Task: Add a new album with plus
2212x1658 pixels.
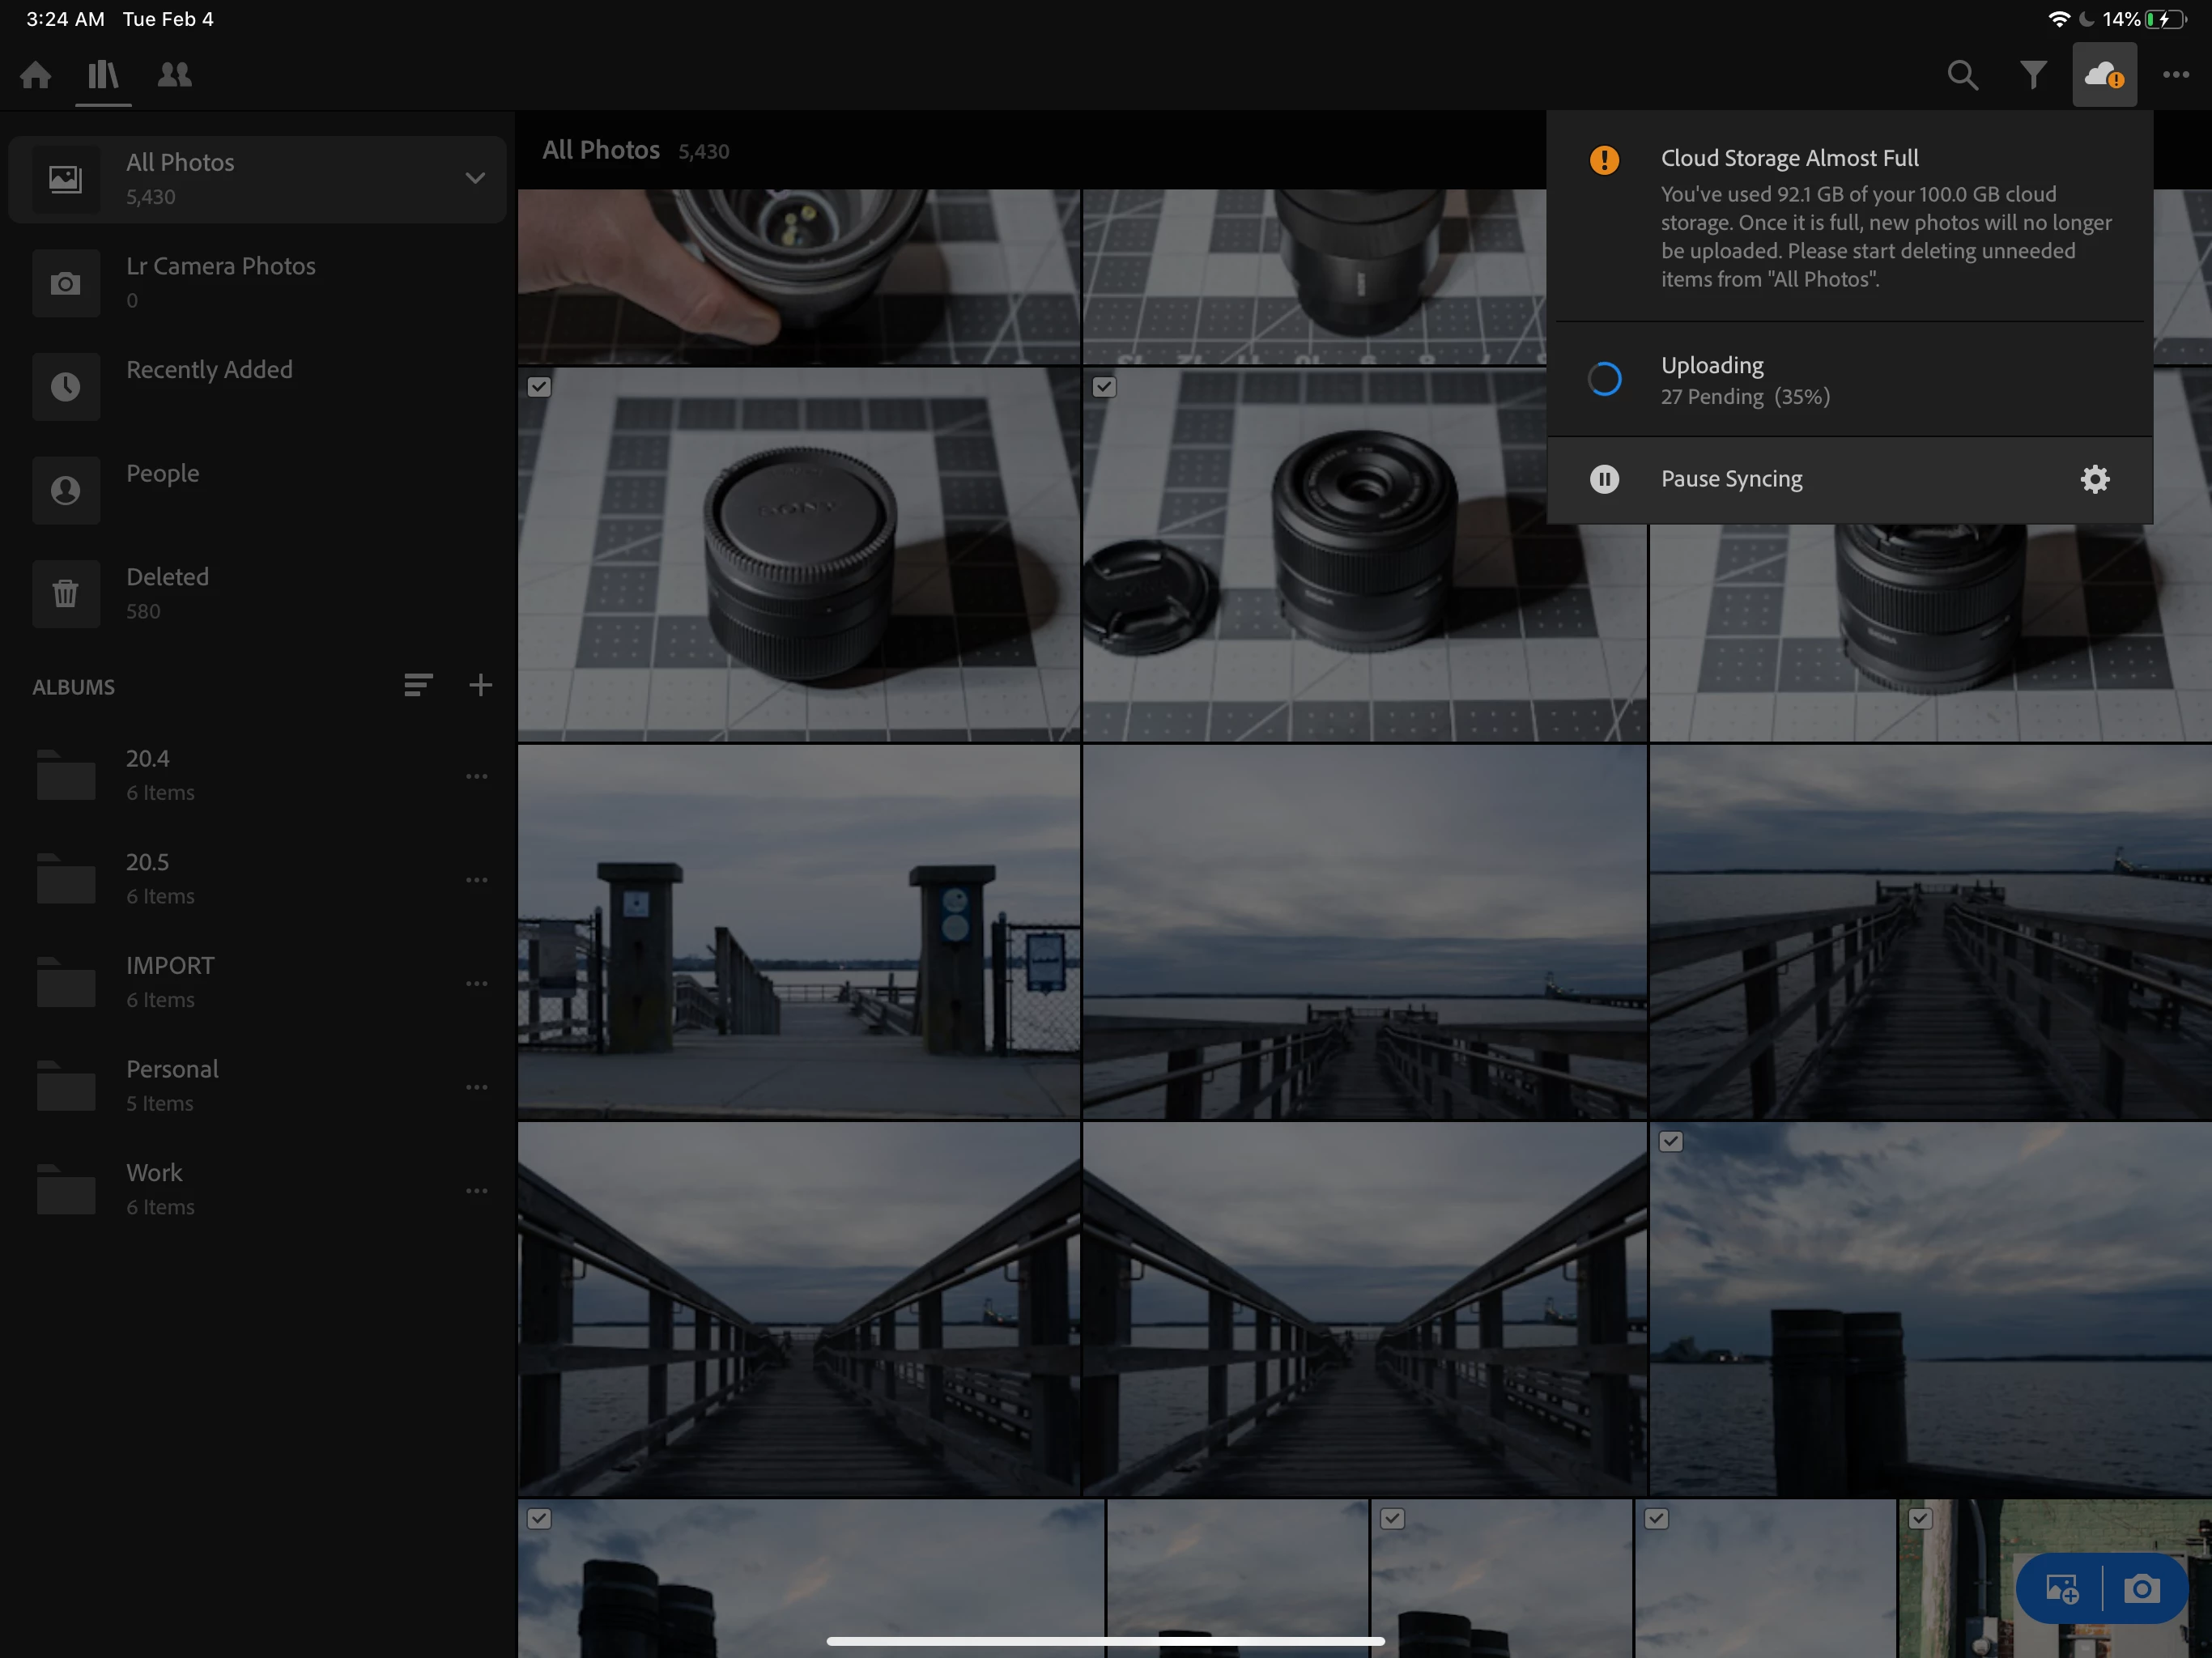Action: click(481, 686)
